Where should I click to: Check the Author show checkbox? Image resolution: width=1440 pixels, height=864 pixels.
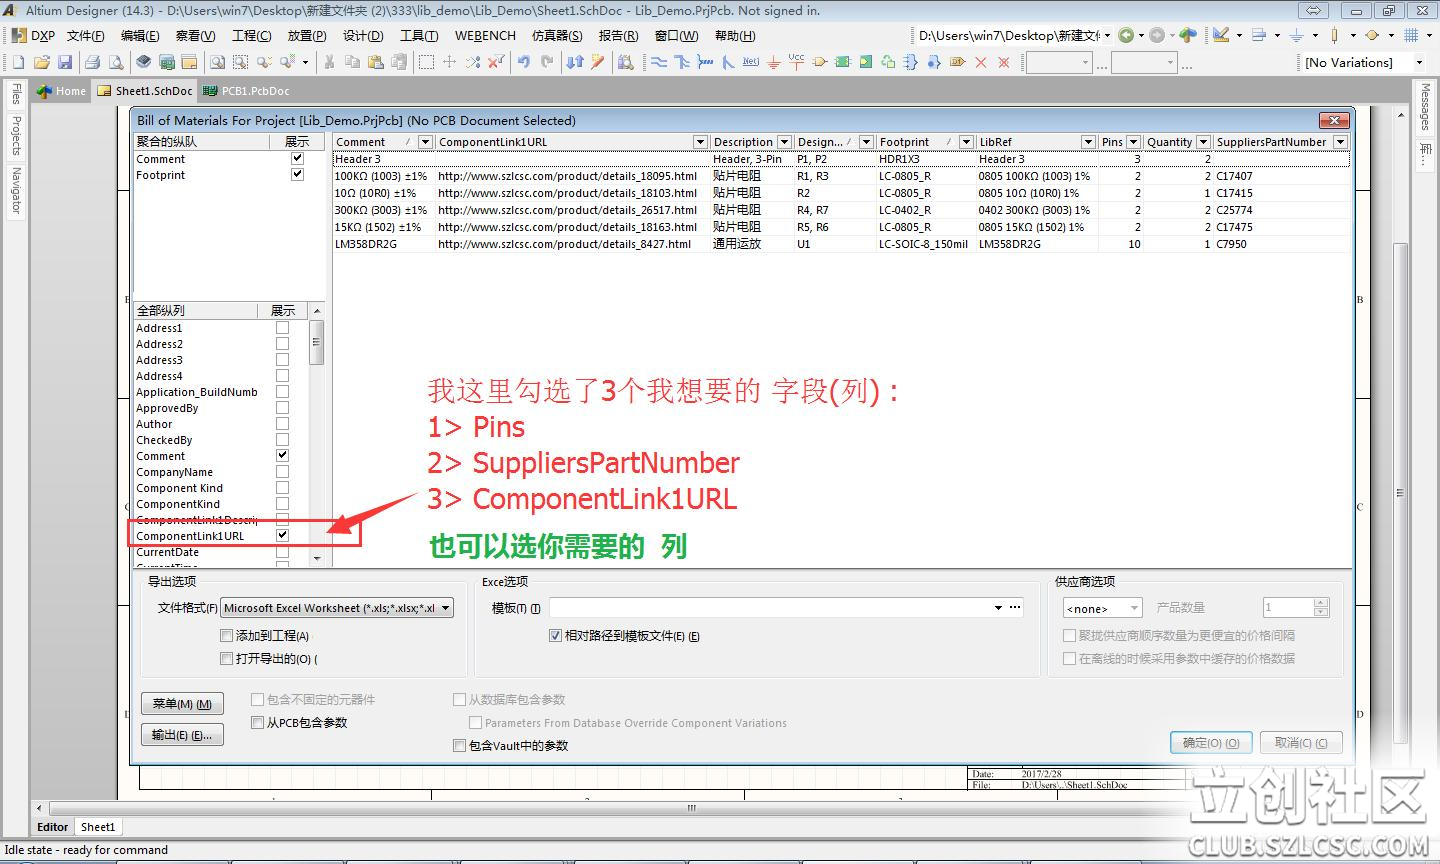pos(282,423)
